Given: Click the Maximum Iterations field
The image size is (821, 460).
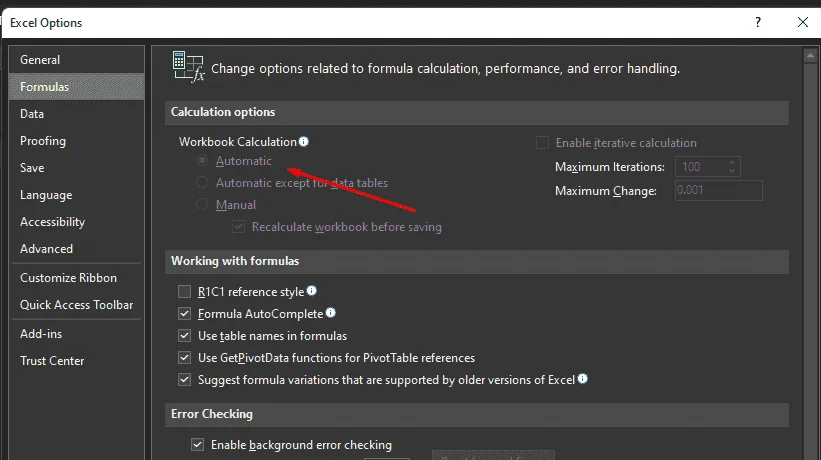Looking at the screenshot, I should point(701,167).
